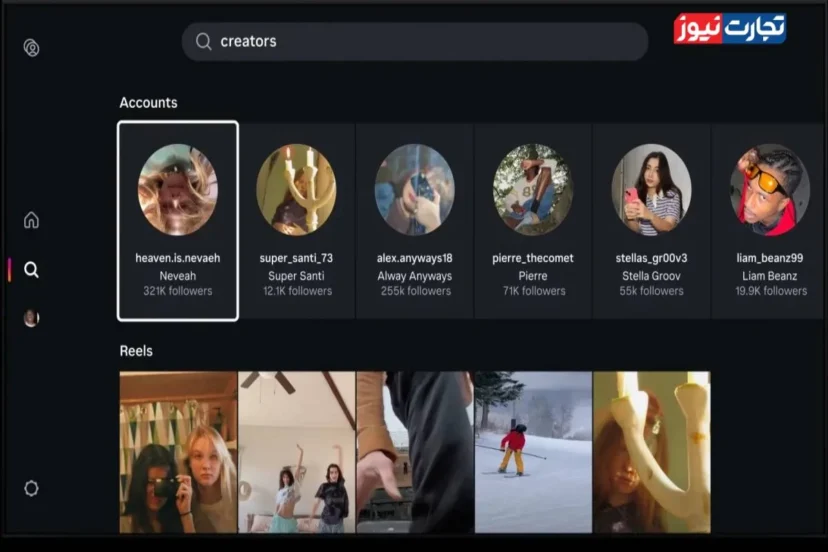Screen dimensions: 828x552
Task: Play the reel with two girls and camera
Action: coord(178,452)
